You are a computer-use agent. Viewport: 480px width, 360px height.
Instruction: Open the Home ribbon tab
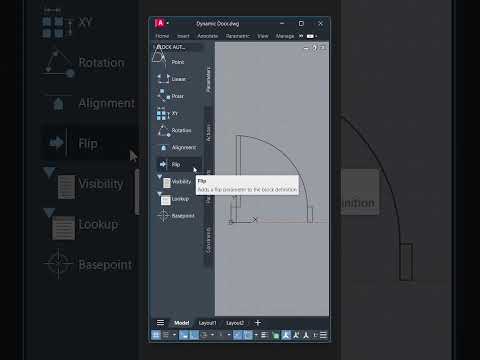click(162, 36)
